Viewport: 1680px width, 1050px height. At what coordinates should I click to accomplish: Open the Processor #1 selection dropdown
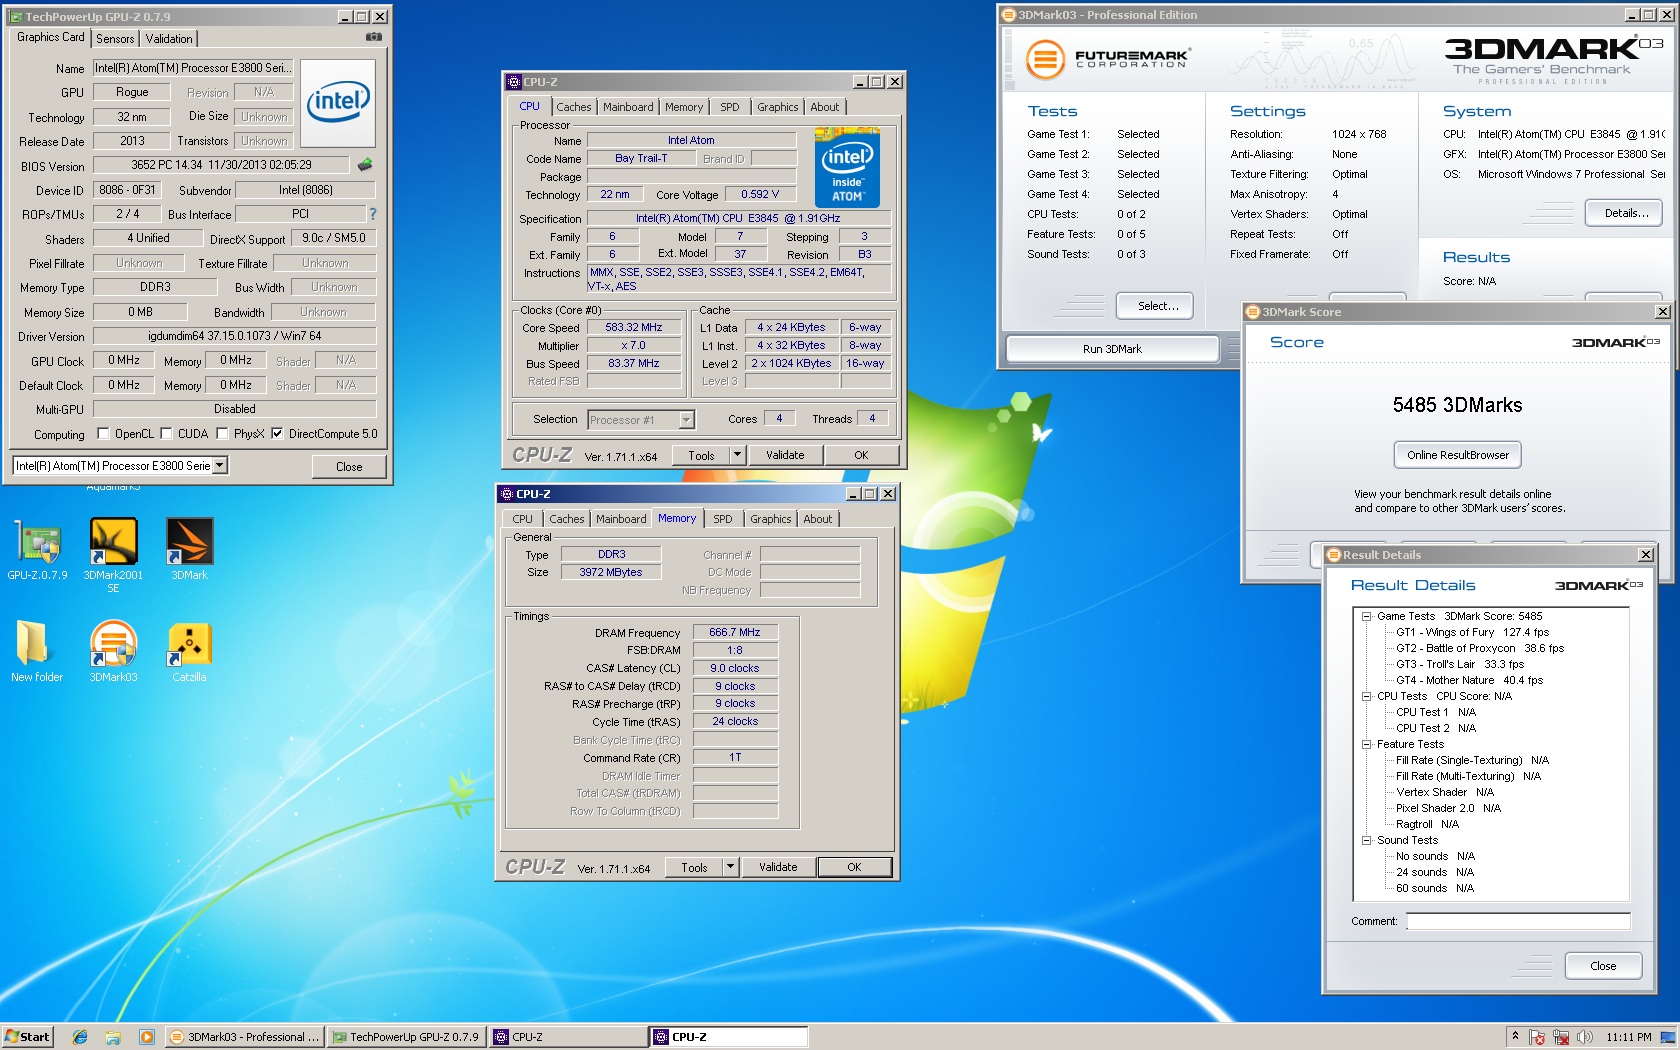tap(686, 420)
